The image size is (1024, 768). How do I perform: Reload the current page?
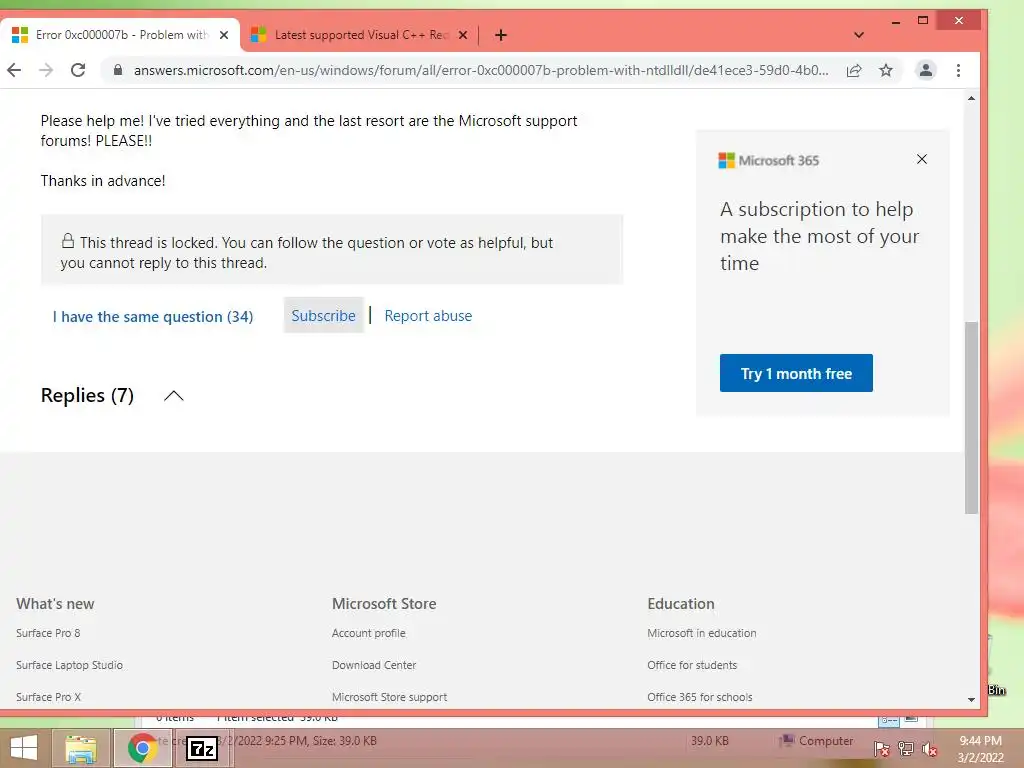(x=78, y=70)
